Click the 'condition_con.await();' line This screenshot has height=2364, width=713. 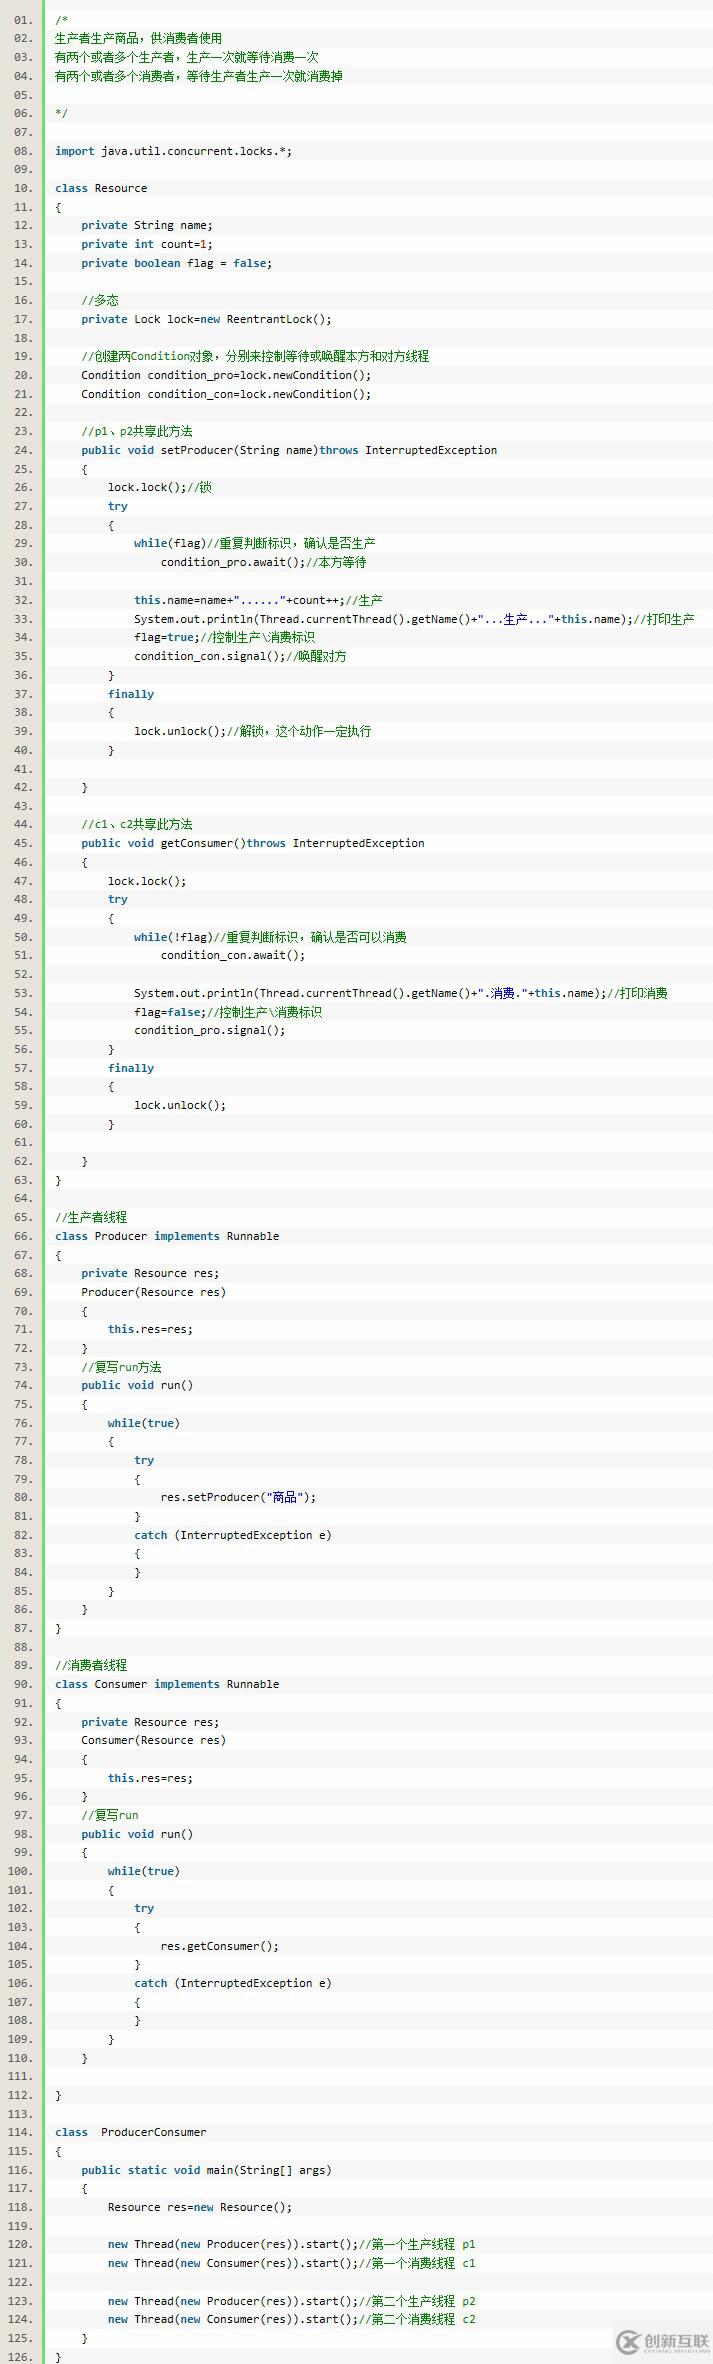pyautogui.click(x=233, y=955)
